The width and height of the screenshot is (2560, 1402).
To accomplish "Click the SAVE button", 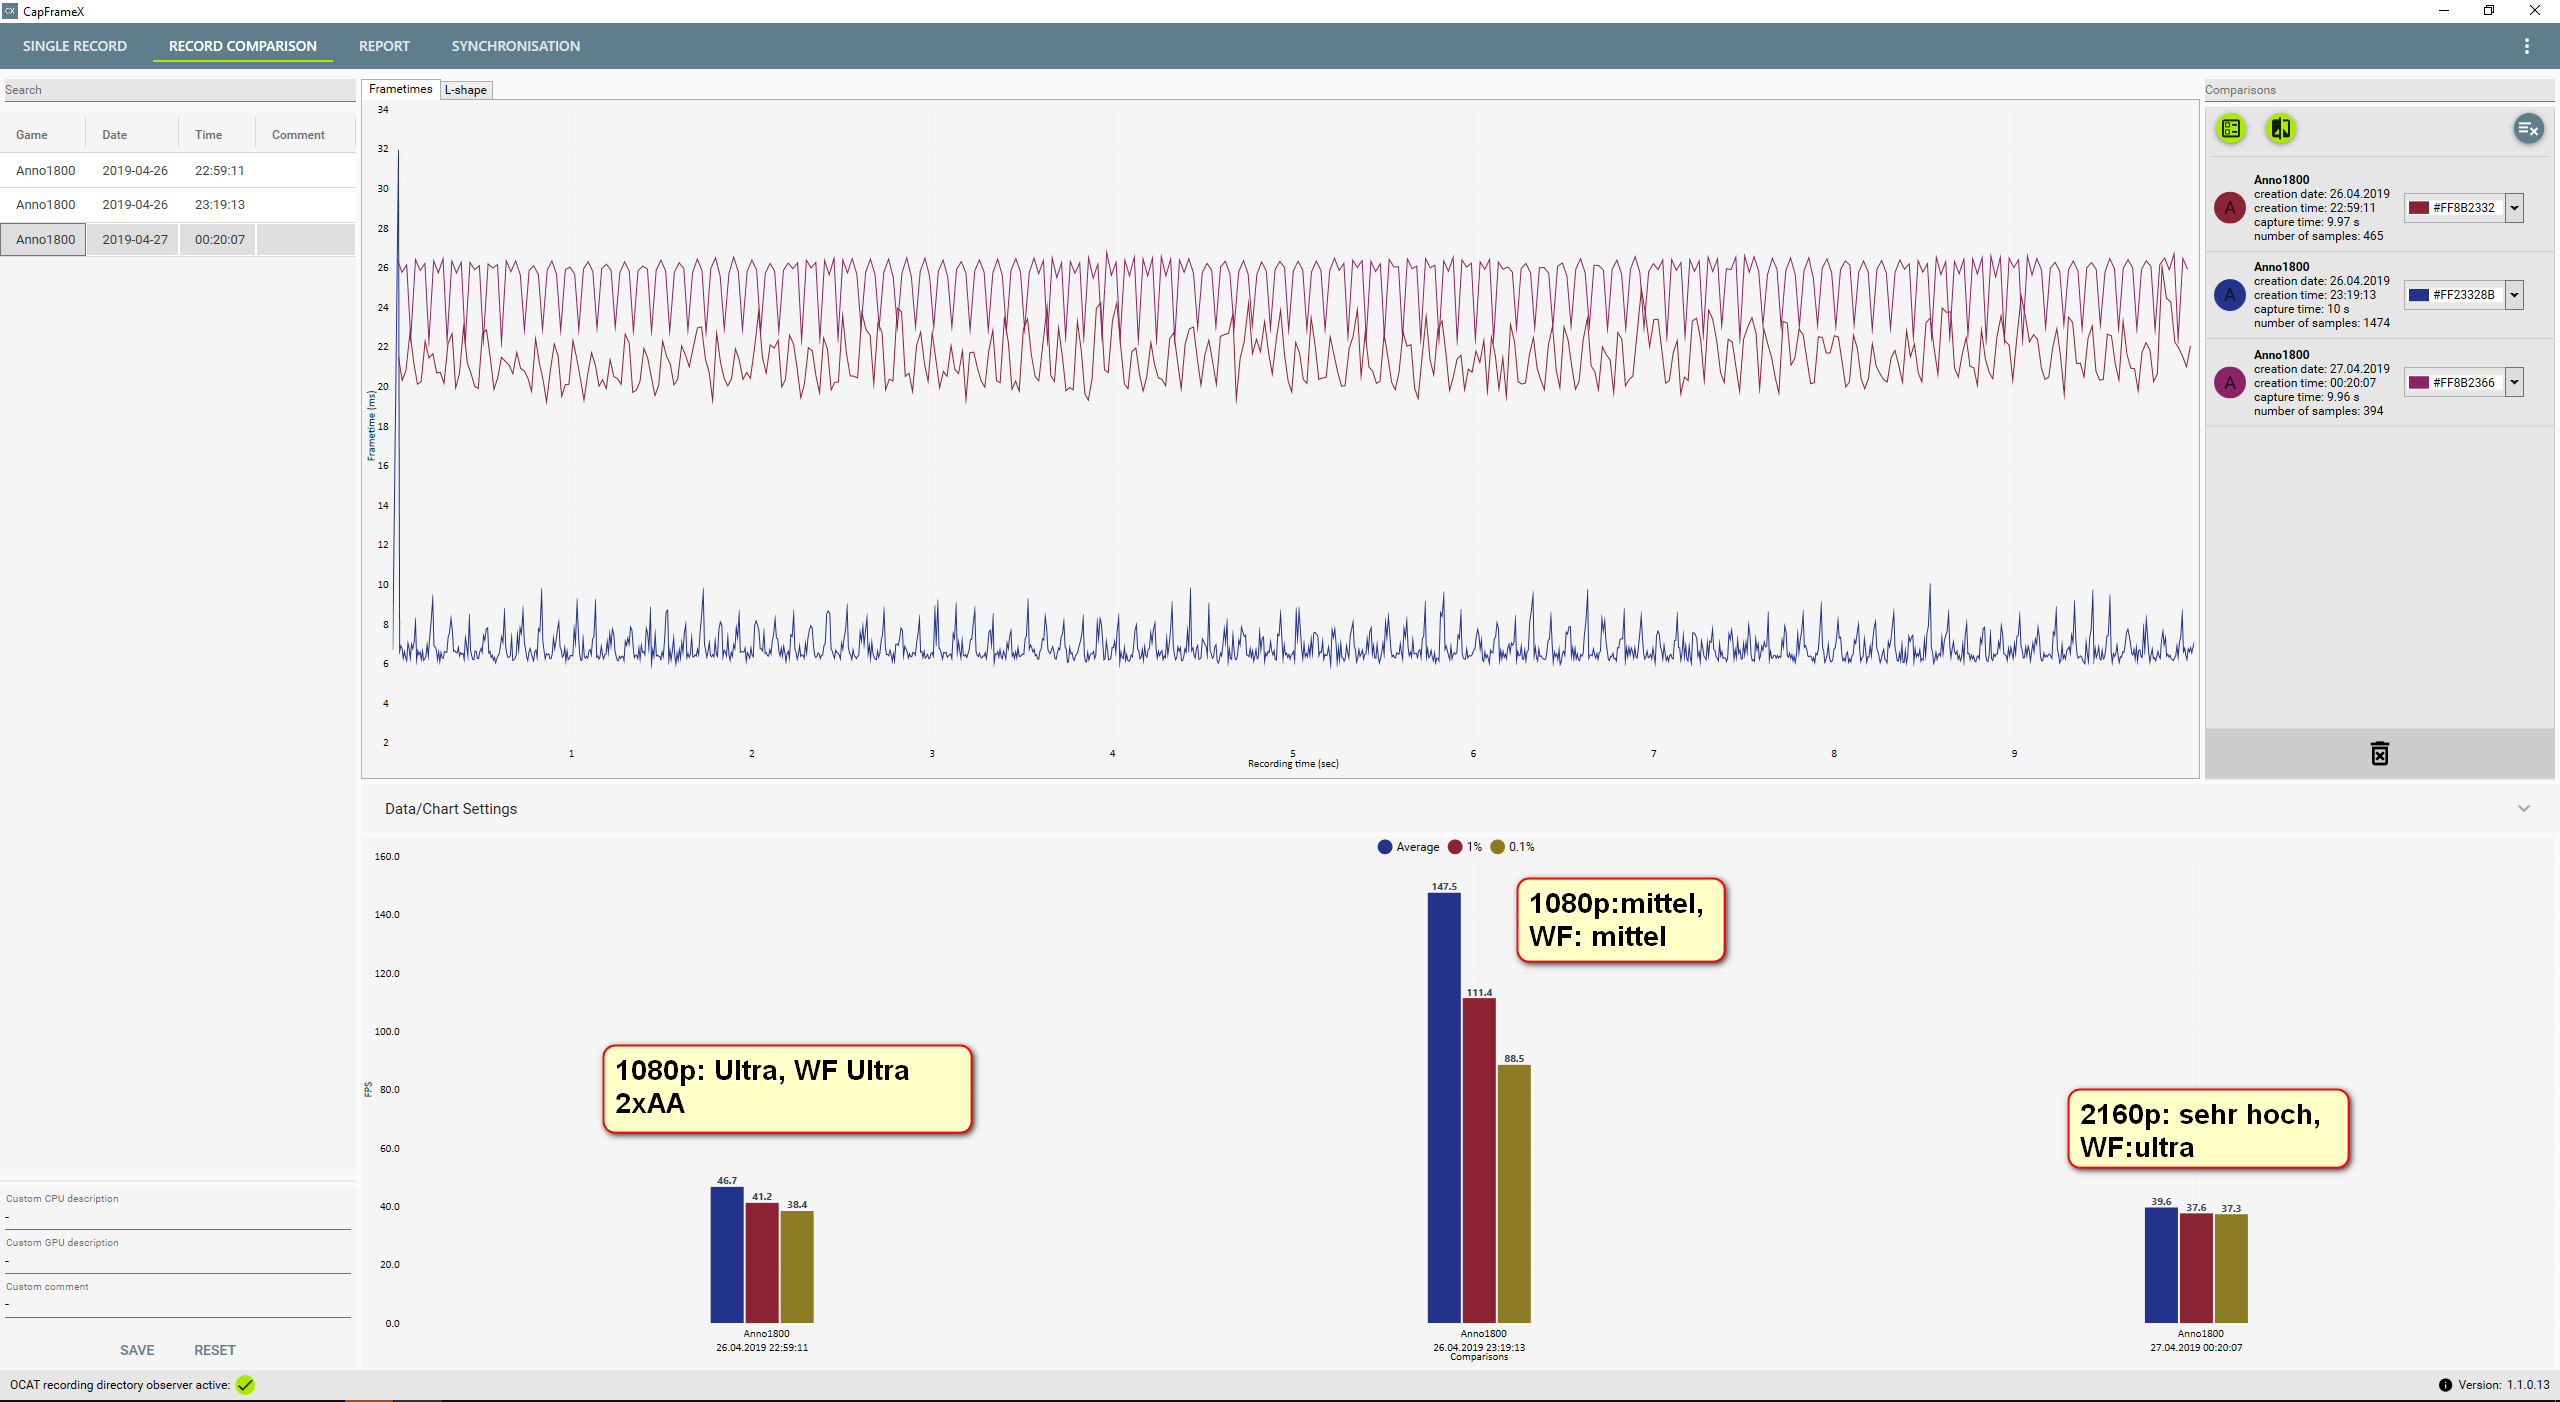I will [137, 1350].
